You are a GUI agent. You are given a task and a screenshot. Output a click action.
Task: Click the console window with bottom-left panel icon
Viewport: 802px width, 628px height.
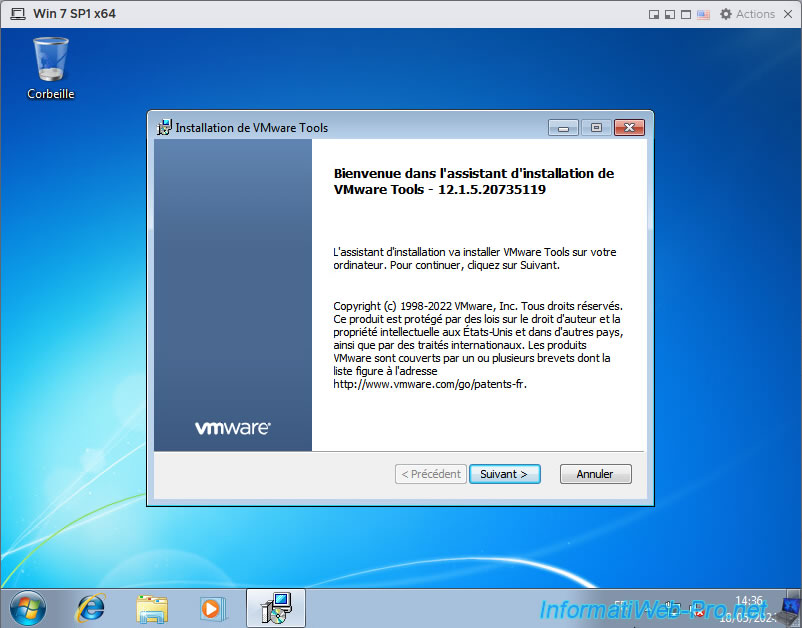670,14
